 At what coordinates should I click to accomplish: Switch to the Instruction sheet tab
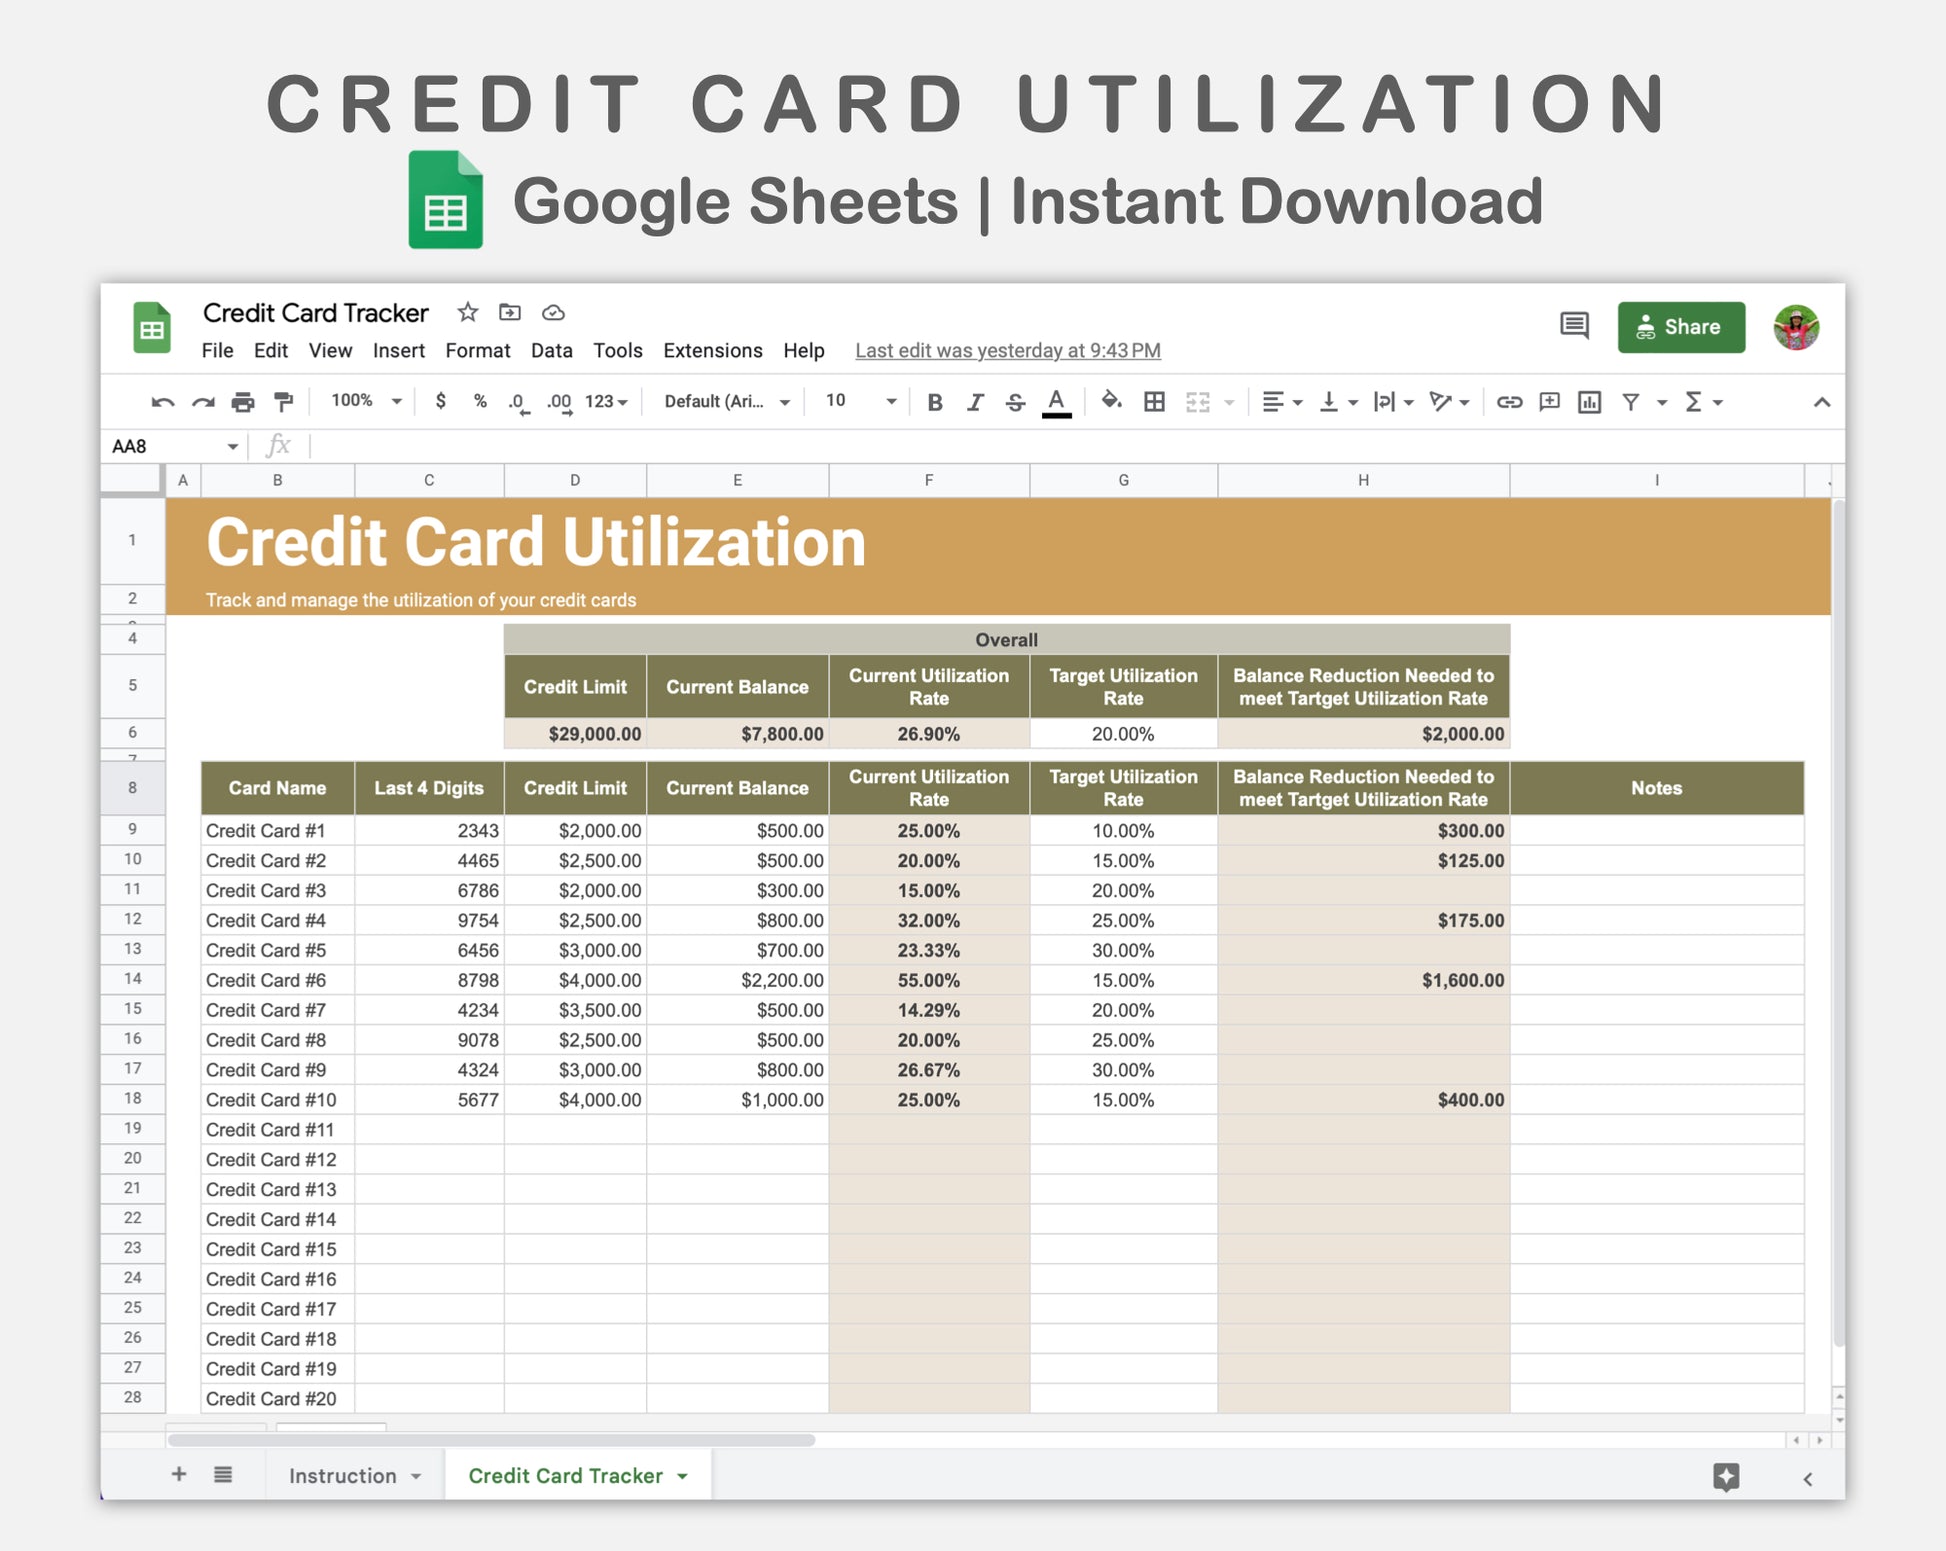[343, 1476]
